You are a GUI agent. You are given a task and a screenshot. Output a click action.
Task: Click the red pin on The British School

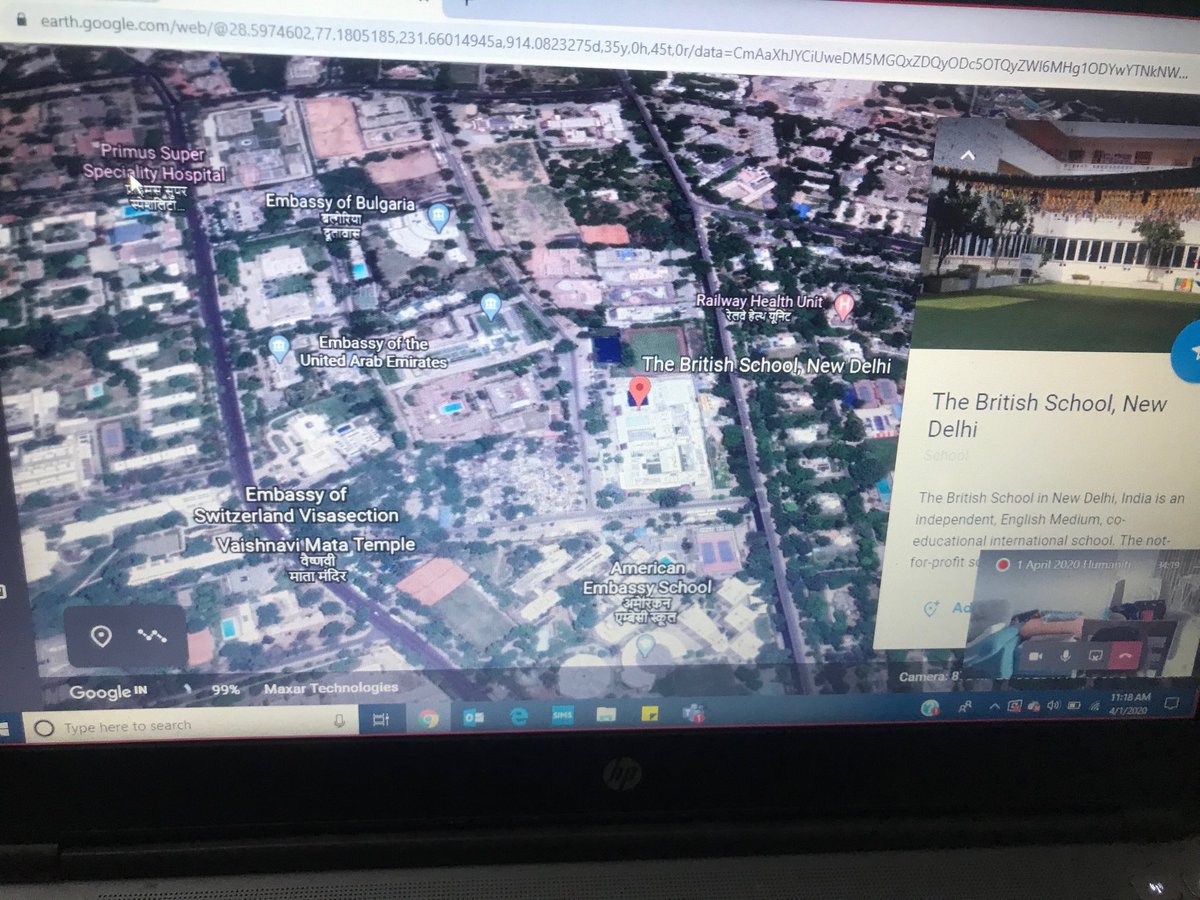click(639, 391)
